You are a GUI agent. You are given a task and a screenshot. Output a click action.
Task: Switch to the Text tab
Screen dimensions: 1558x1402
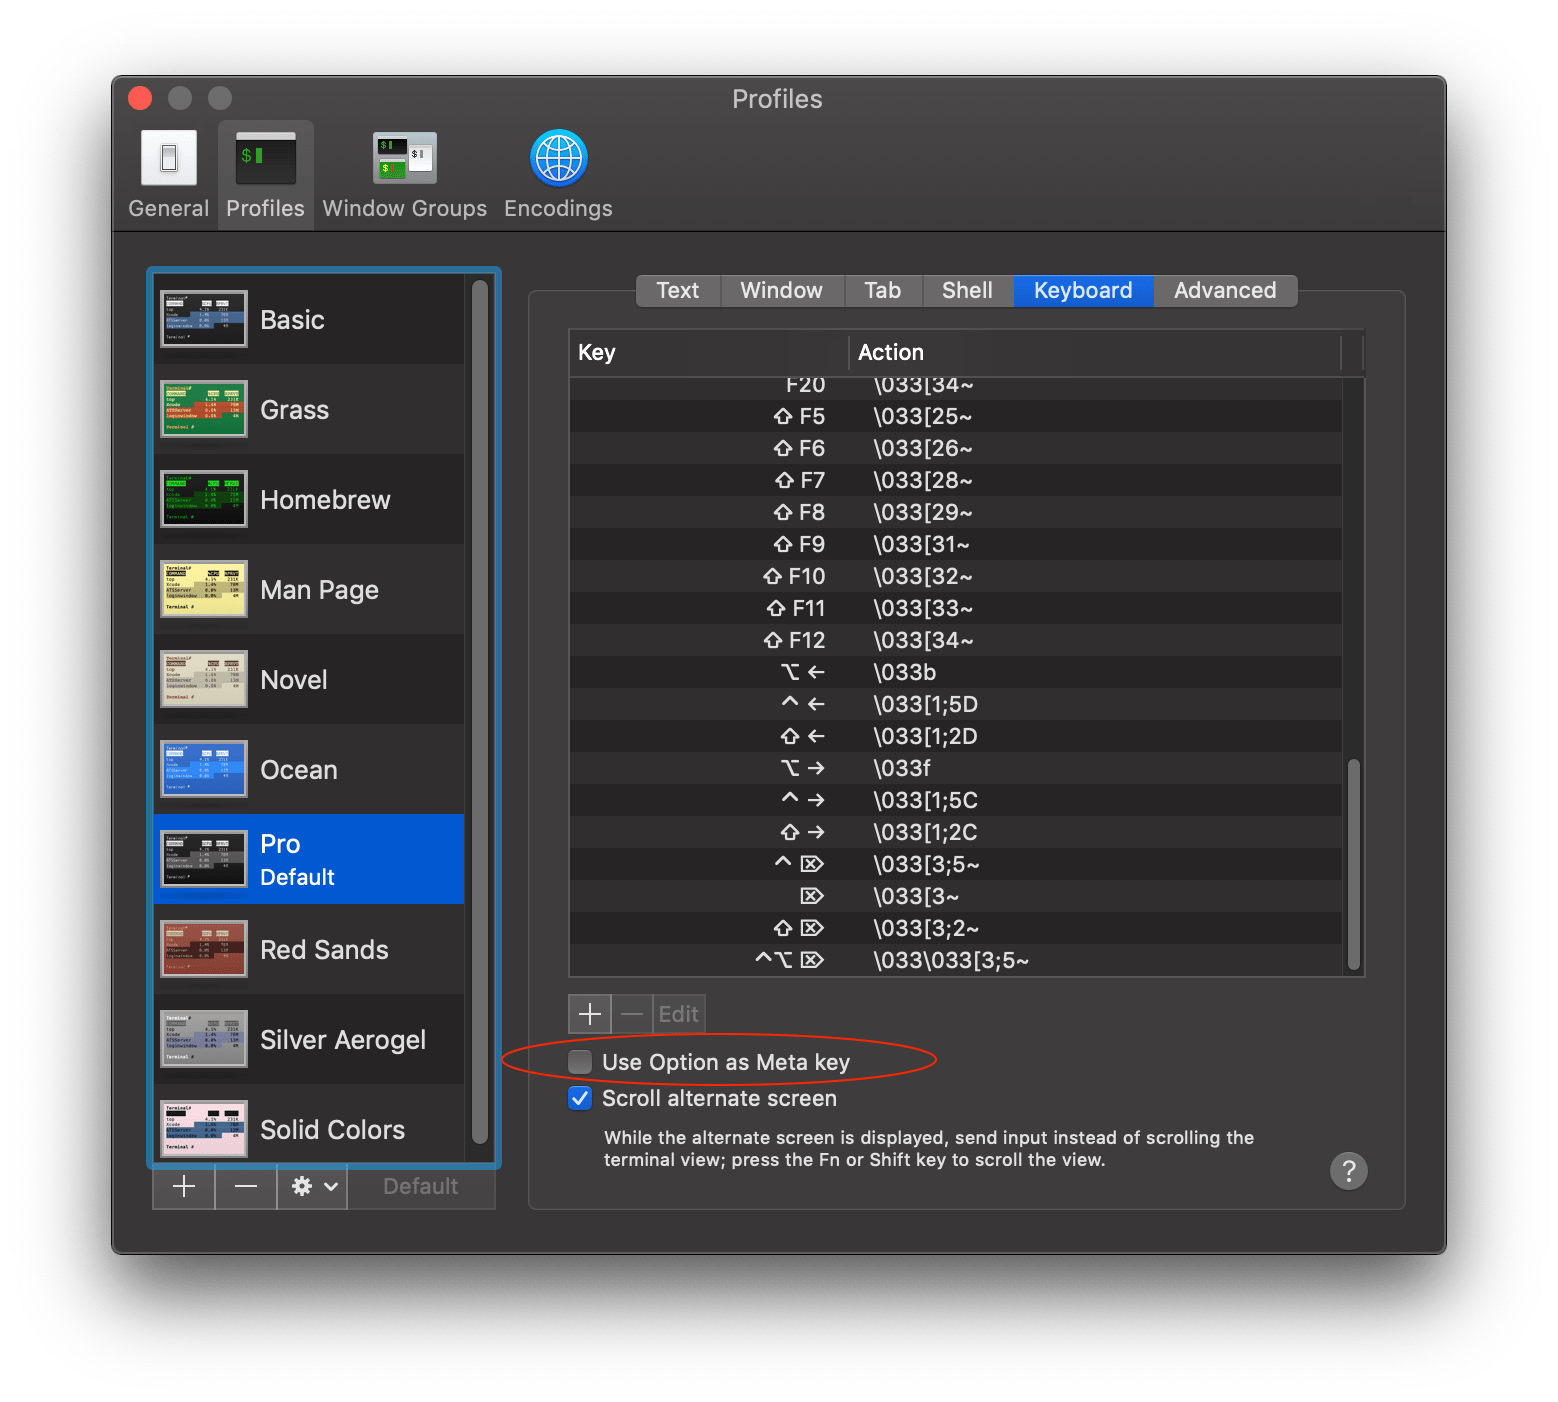point(677,290)
